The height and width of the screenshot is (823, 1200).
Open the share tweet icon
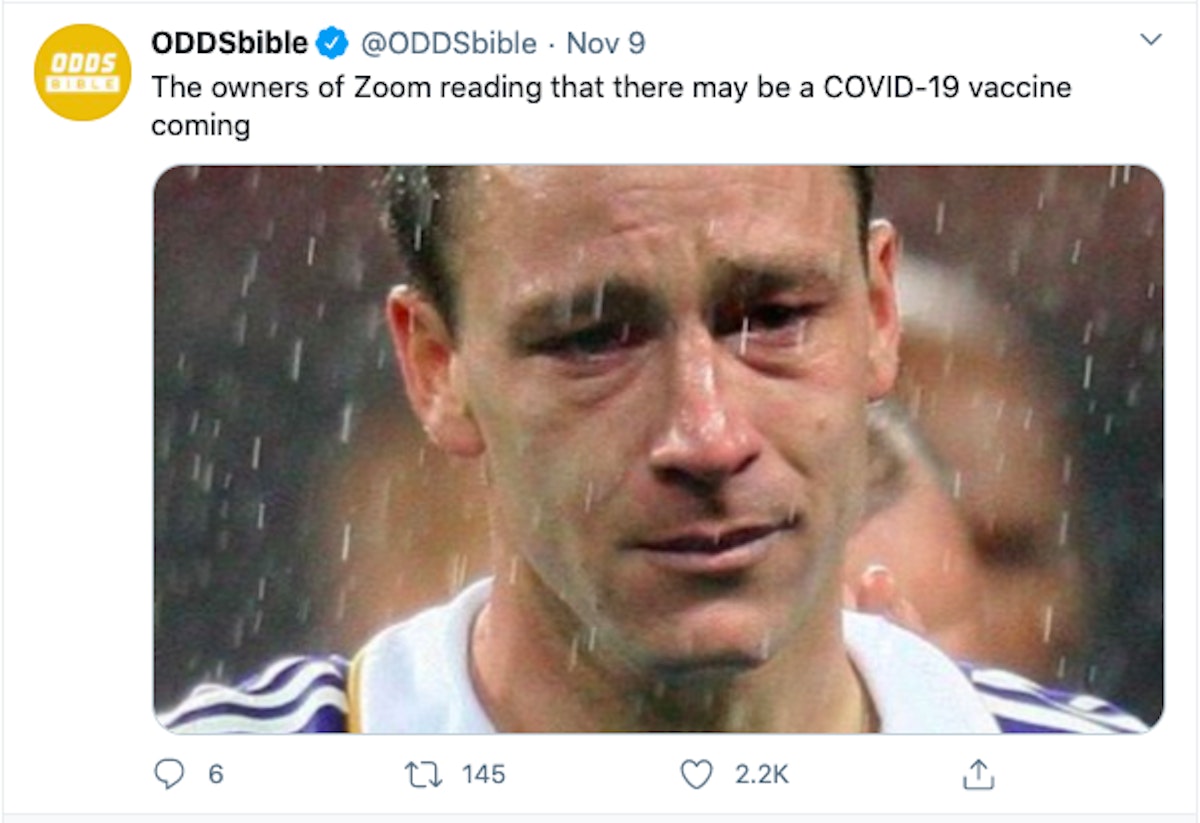[978, 773]
